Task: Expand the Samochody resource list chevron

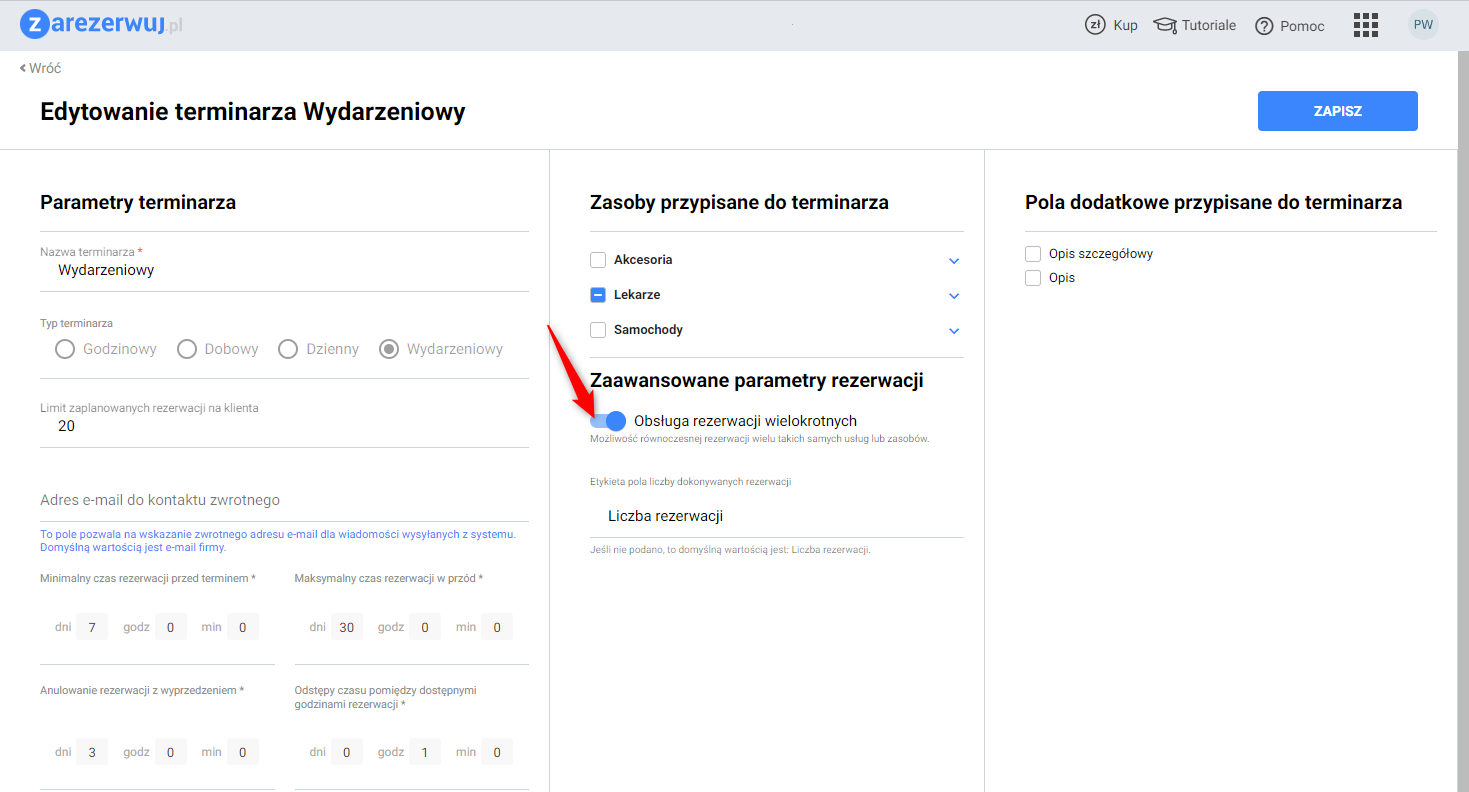Action: pyautogui.click(x=953, y=331)
